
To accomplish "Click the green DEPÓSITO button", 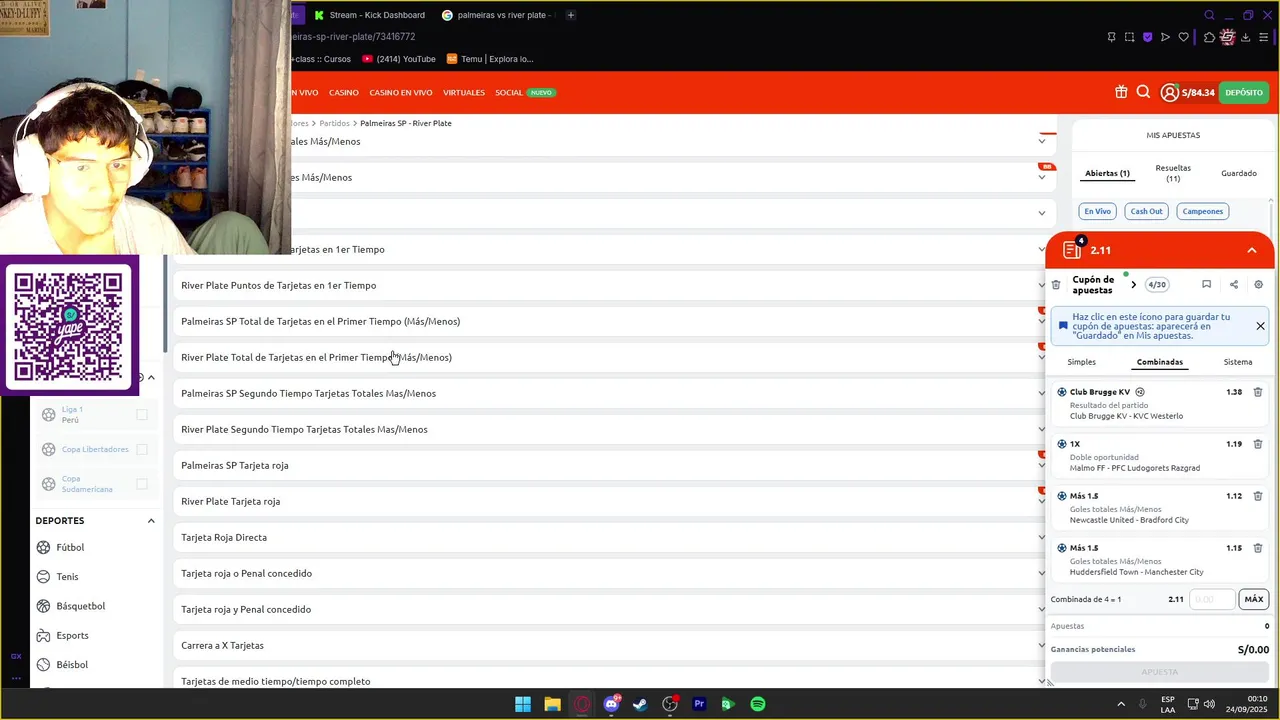I will (x=1243, y=92).
